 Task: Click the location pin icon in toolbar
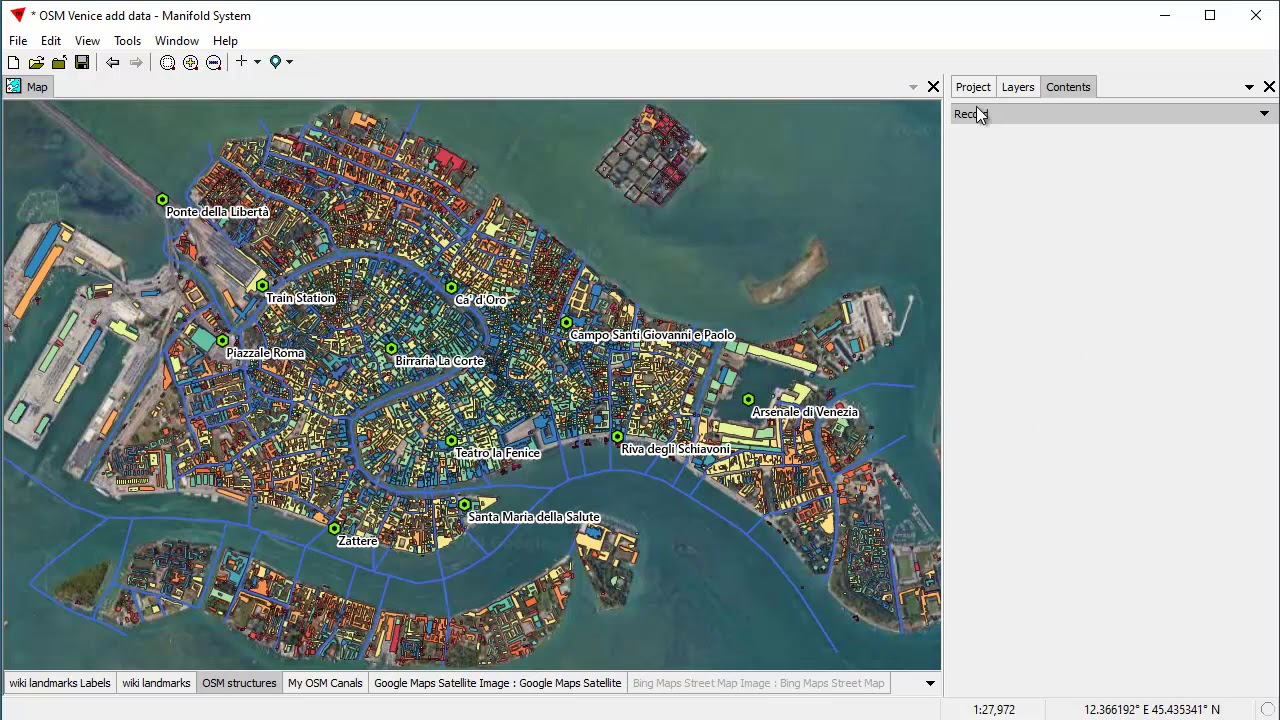[x=275, y=62]
